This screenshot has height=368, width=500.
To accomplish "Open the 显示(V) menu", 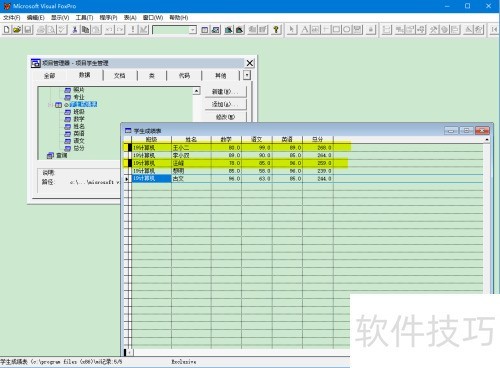I will pyautogui.click(x=60, y=17).
